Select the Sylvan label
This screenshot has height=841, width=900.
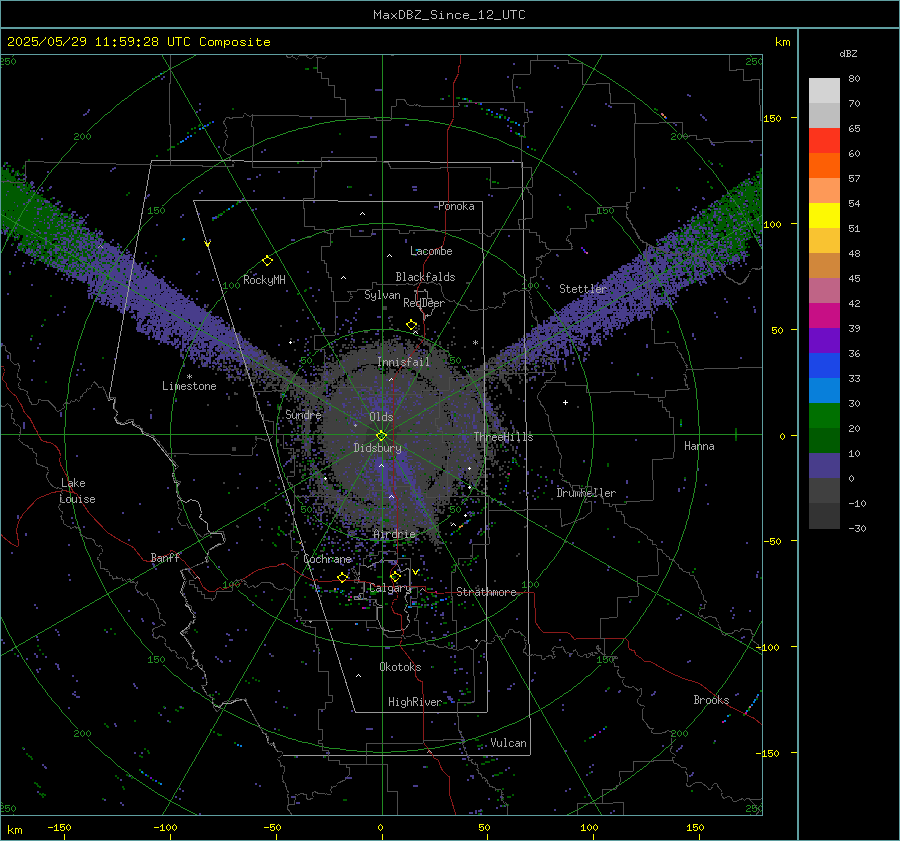382,295
